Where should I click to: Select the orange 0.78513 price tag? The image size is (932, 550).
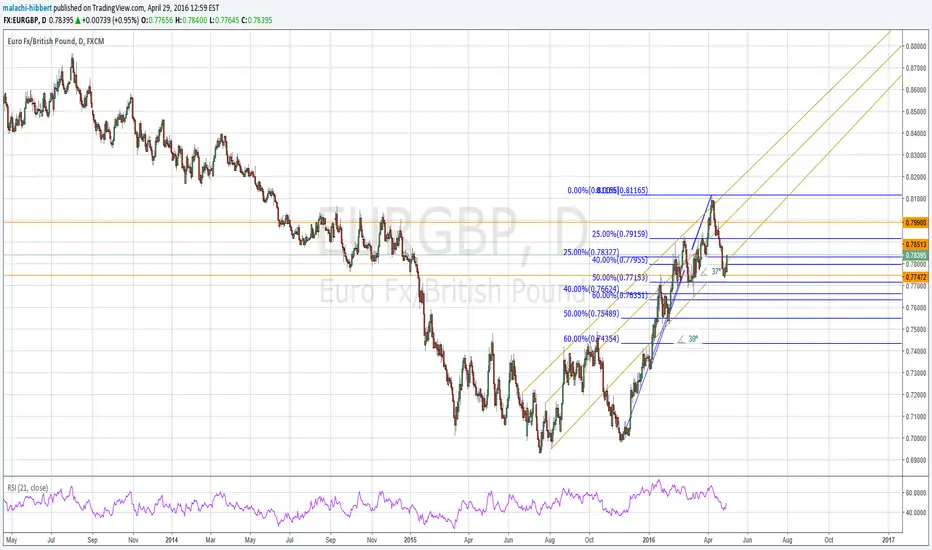915,244
